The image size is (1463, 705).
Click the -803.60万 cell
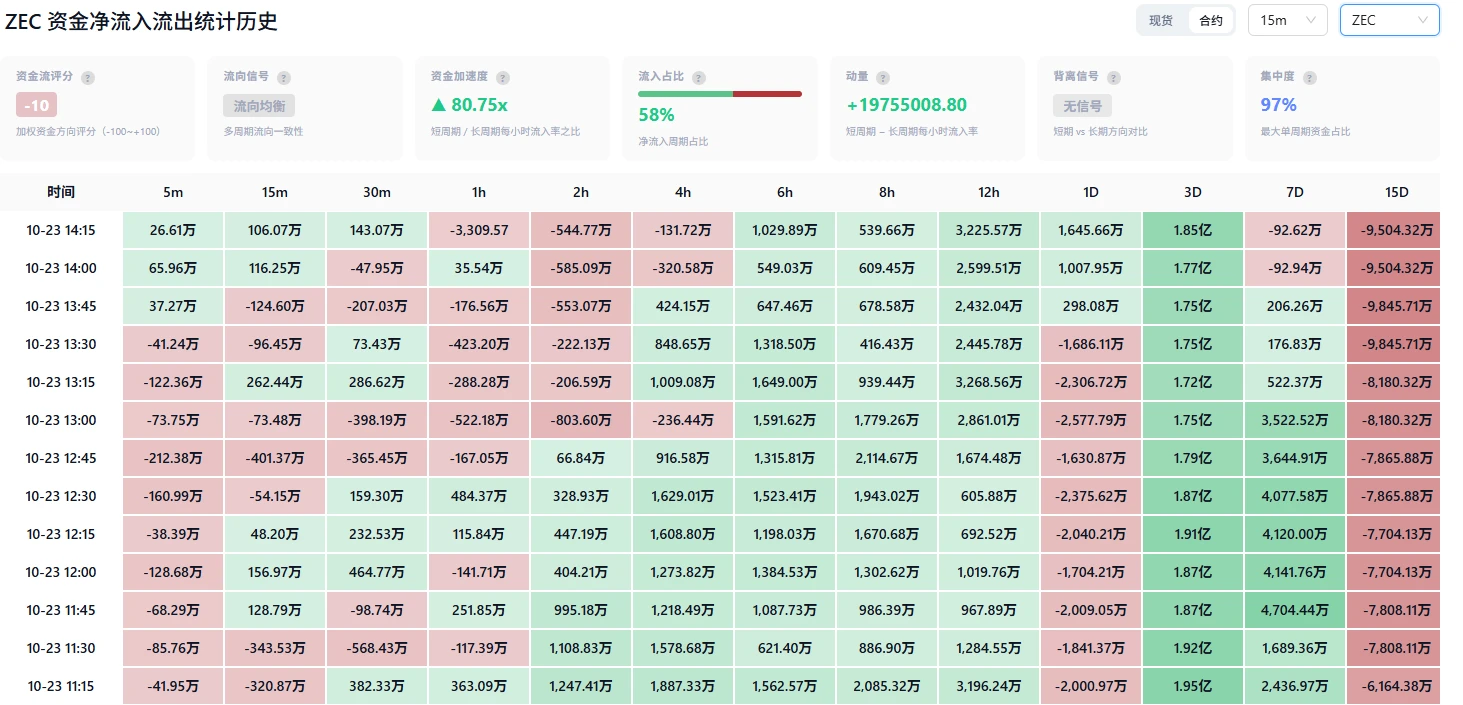(581, 420)
